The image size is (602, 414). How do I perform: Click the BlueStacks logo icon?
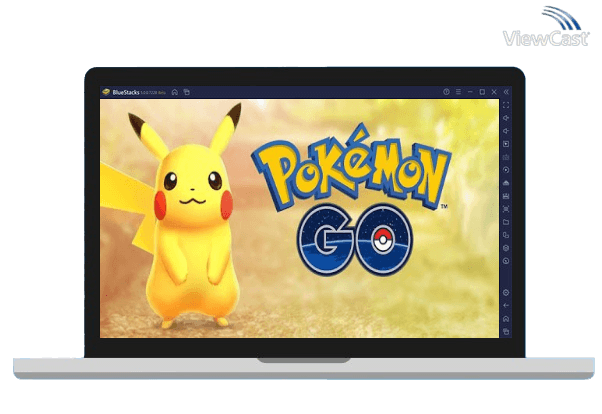(x=106, y=92)
